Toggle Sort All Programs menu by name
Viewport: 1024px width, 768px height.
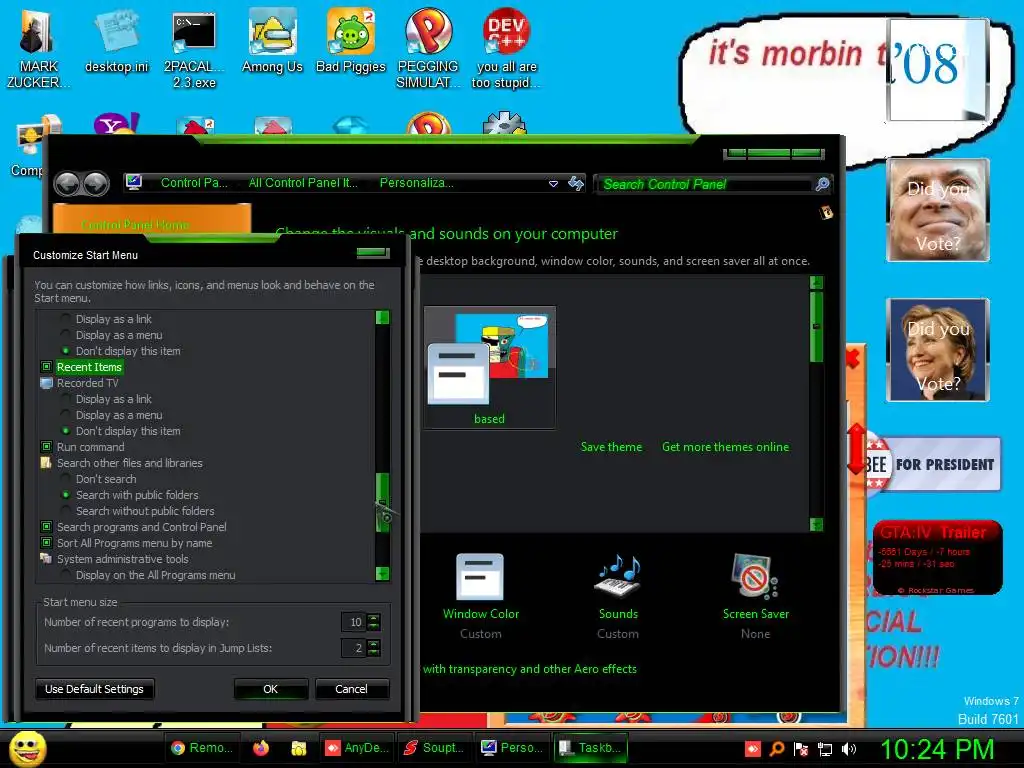click(x=46, y=543)
